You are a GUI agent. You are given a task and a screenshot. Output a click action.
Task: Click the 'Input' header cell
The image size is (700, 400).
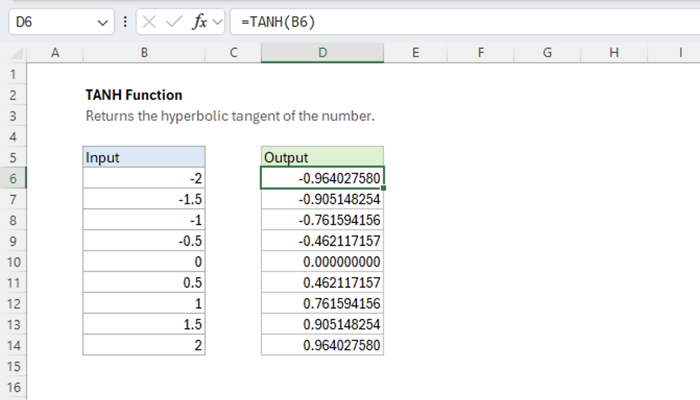[144, 158]
